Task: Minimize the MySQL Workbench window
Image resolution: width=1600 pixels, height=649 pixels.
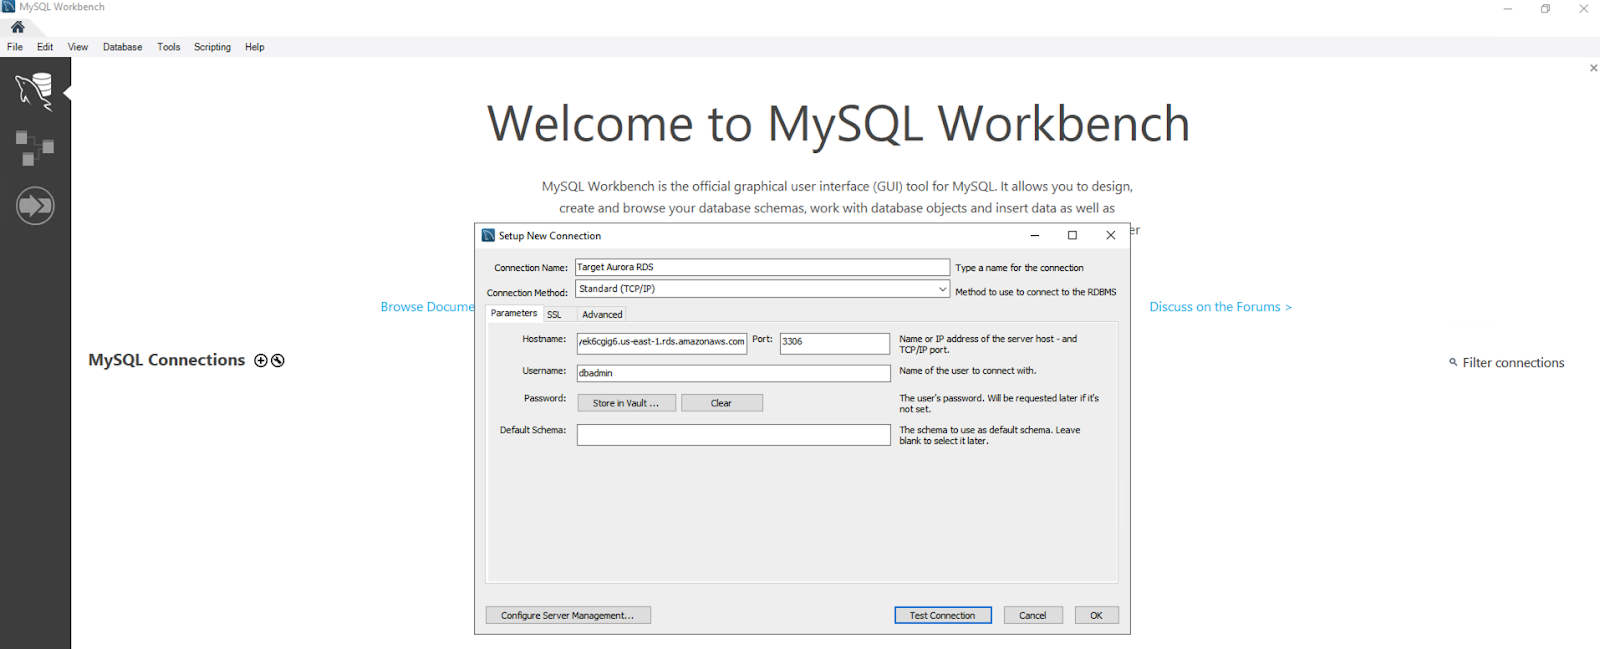Action: 1507,9
